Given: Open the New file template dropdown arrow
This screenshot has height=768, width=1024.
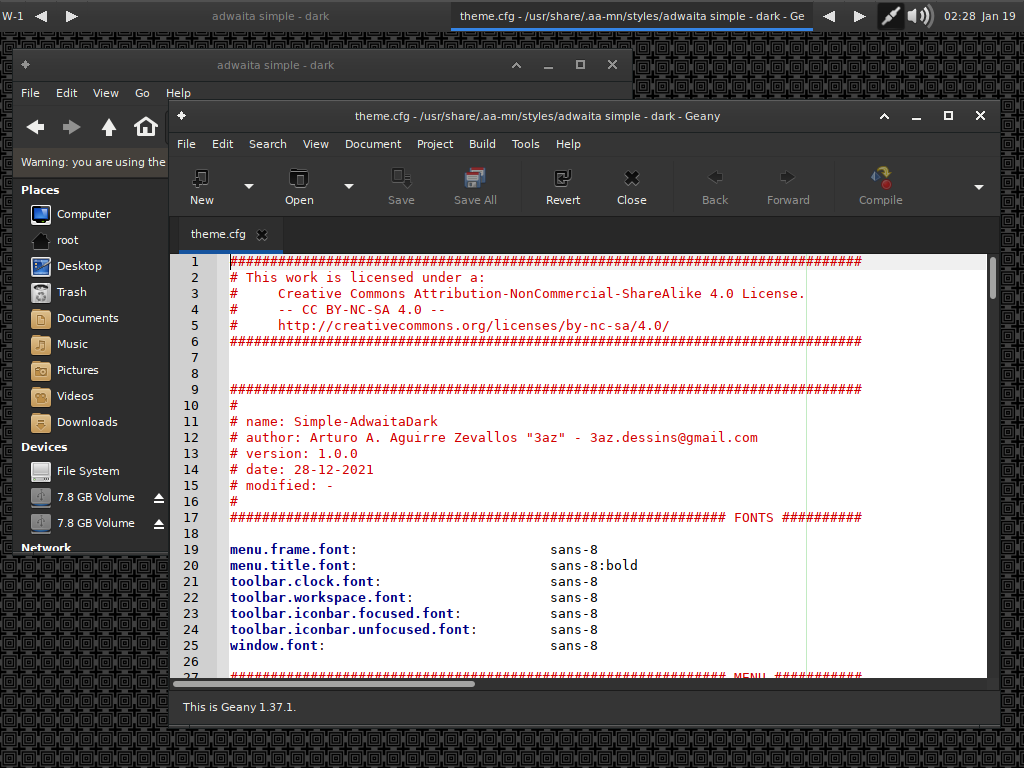Looking at the screenshot, I should tap(249, 187).
